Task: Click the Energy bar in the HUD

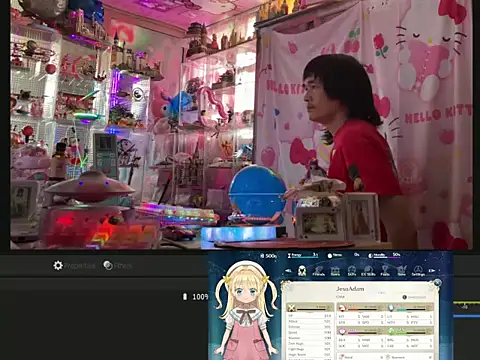Action: tap(303, 255)
